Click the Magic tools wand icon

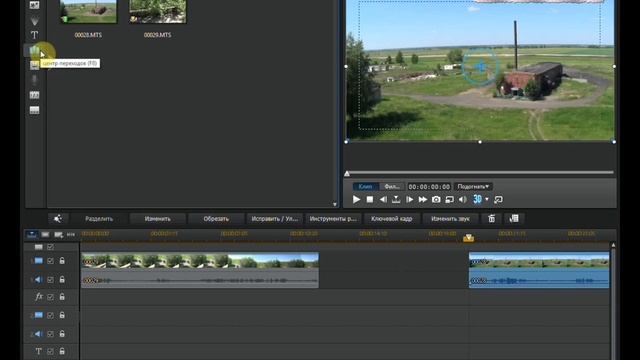coord(58,219)
